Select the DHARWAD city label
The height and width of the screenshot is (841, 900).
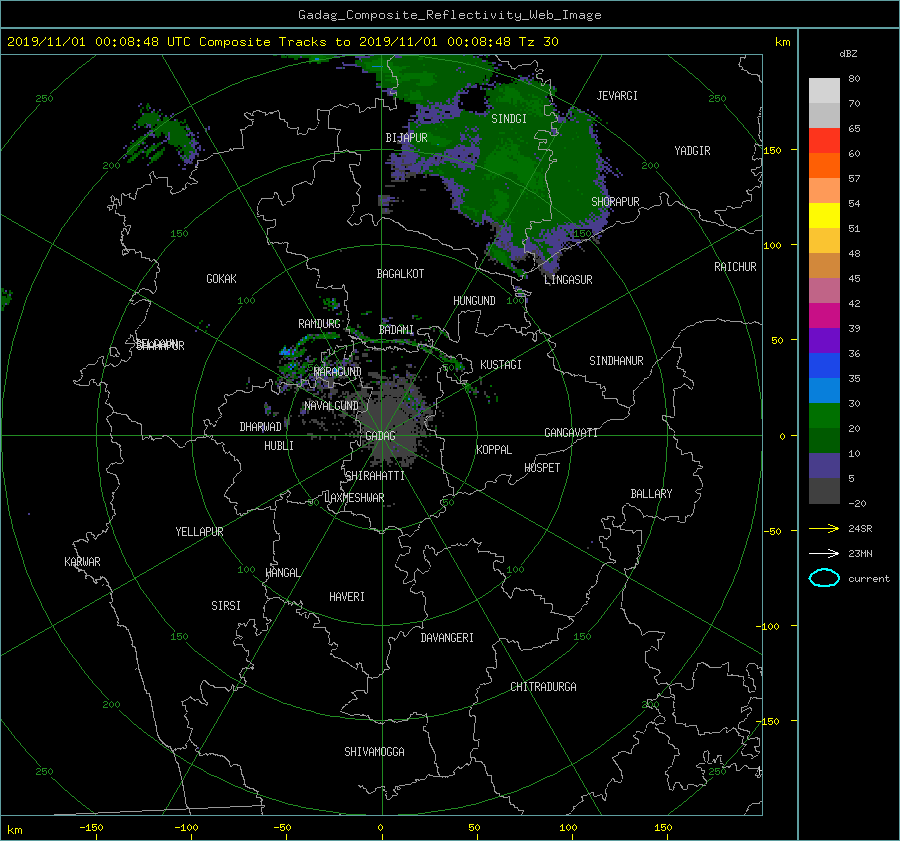260,427
